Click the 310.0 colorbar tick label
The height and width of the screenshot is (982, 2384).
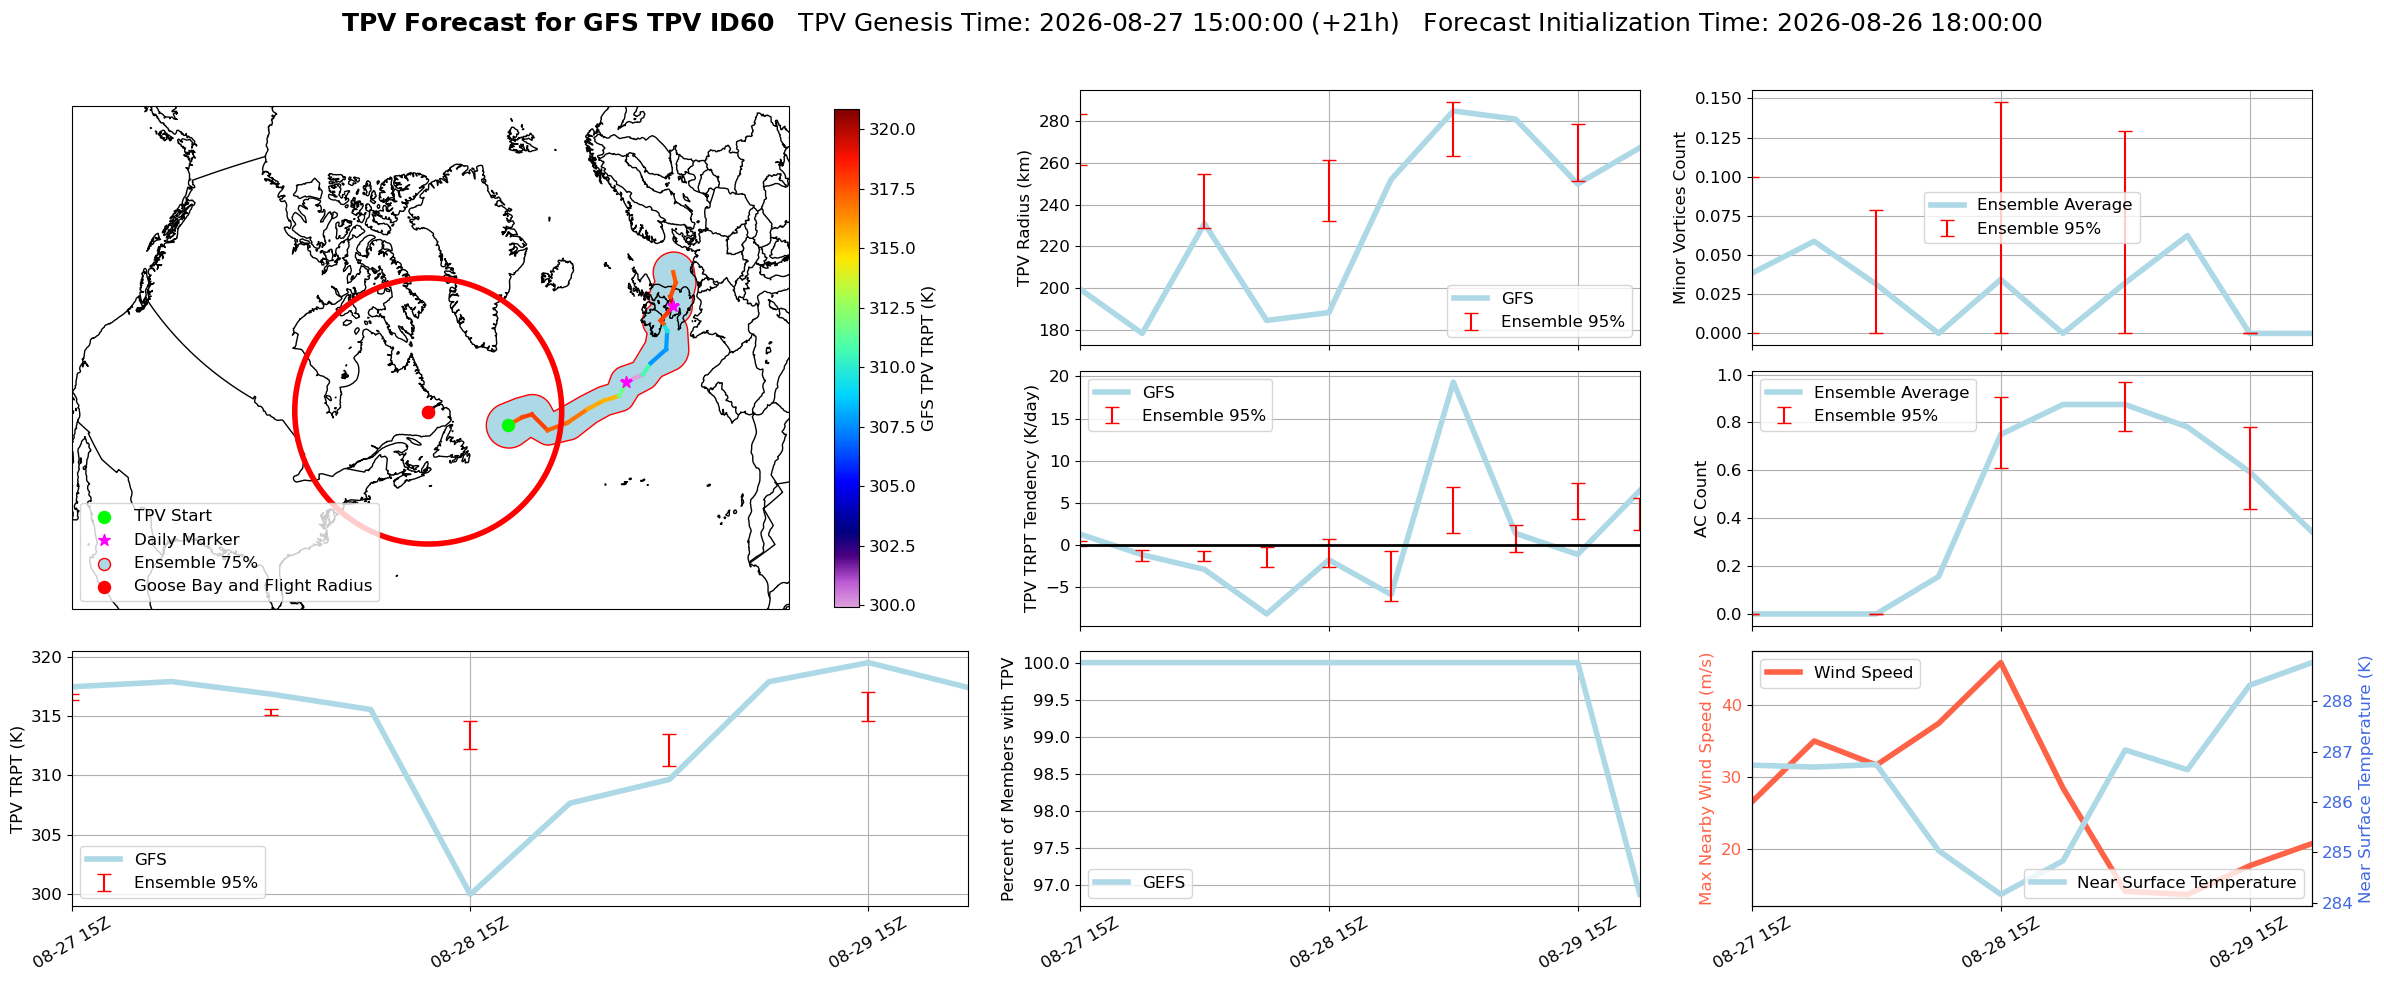pyautogui.click(x=892, y=367)
